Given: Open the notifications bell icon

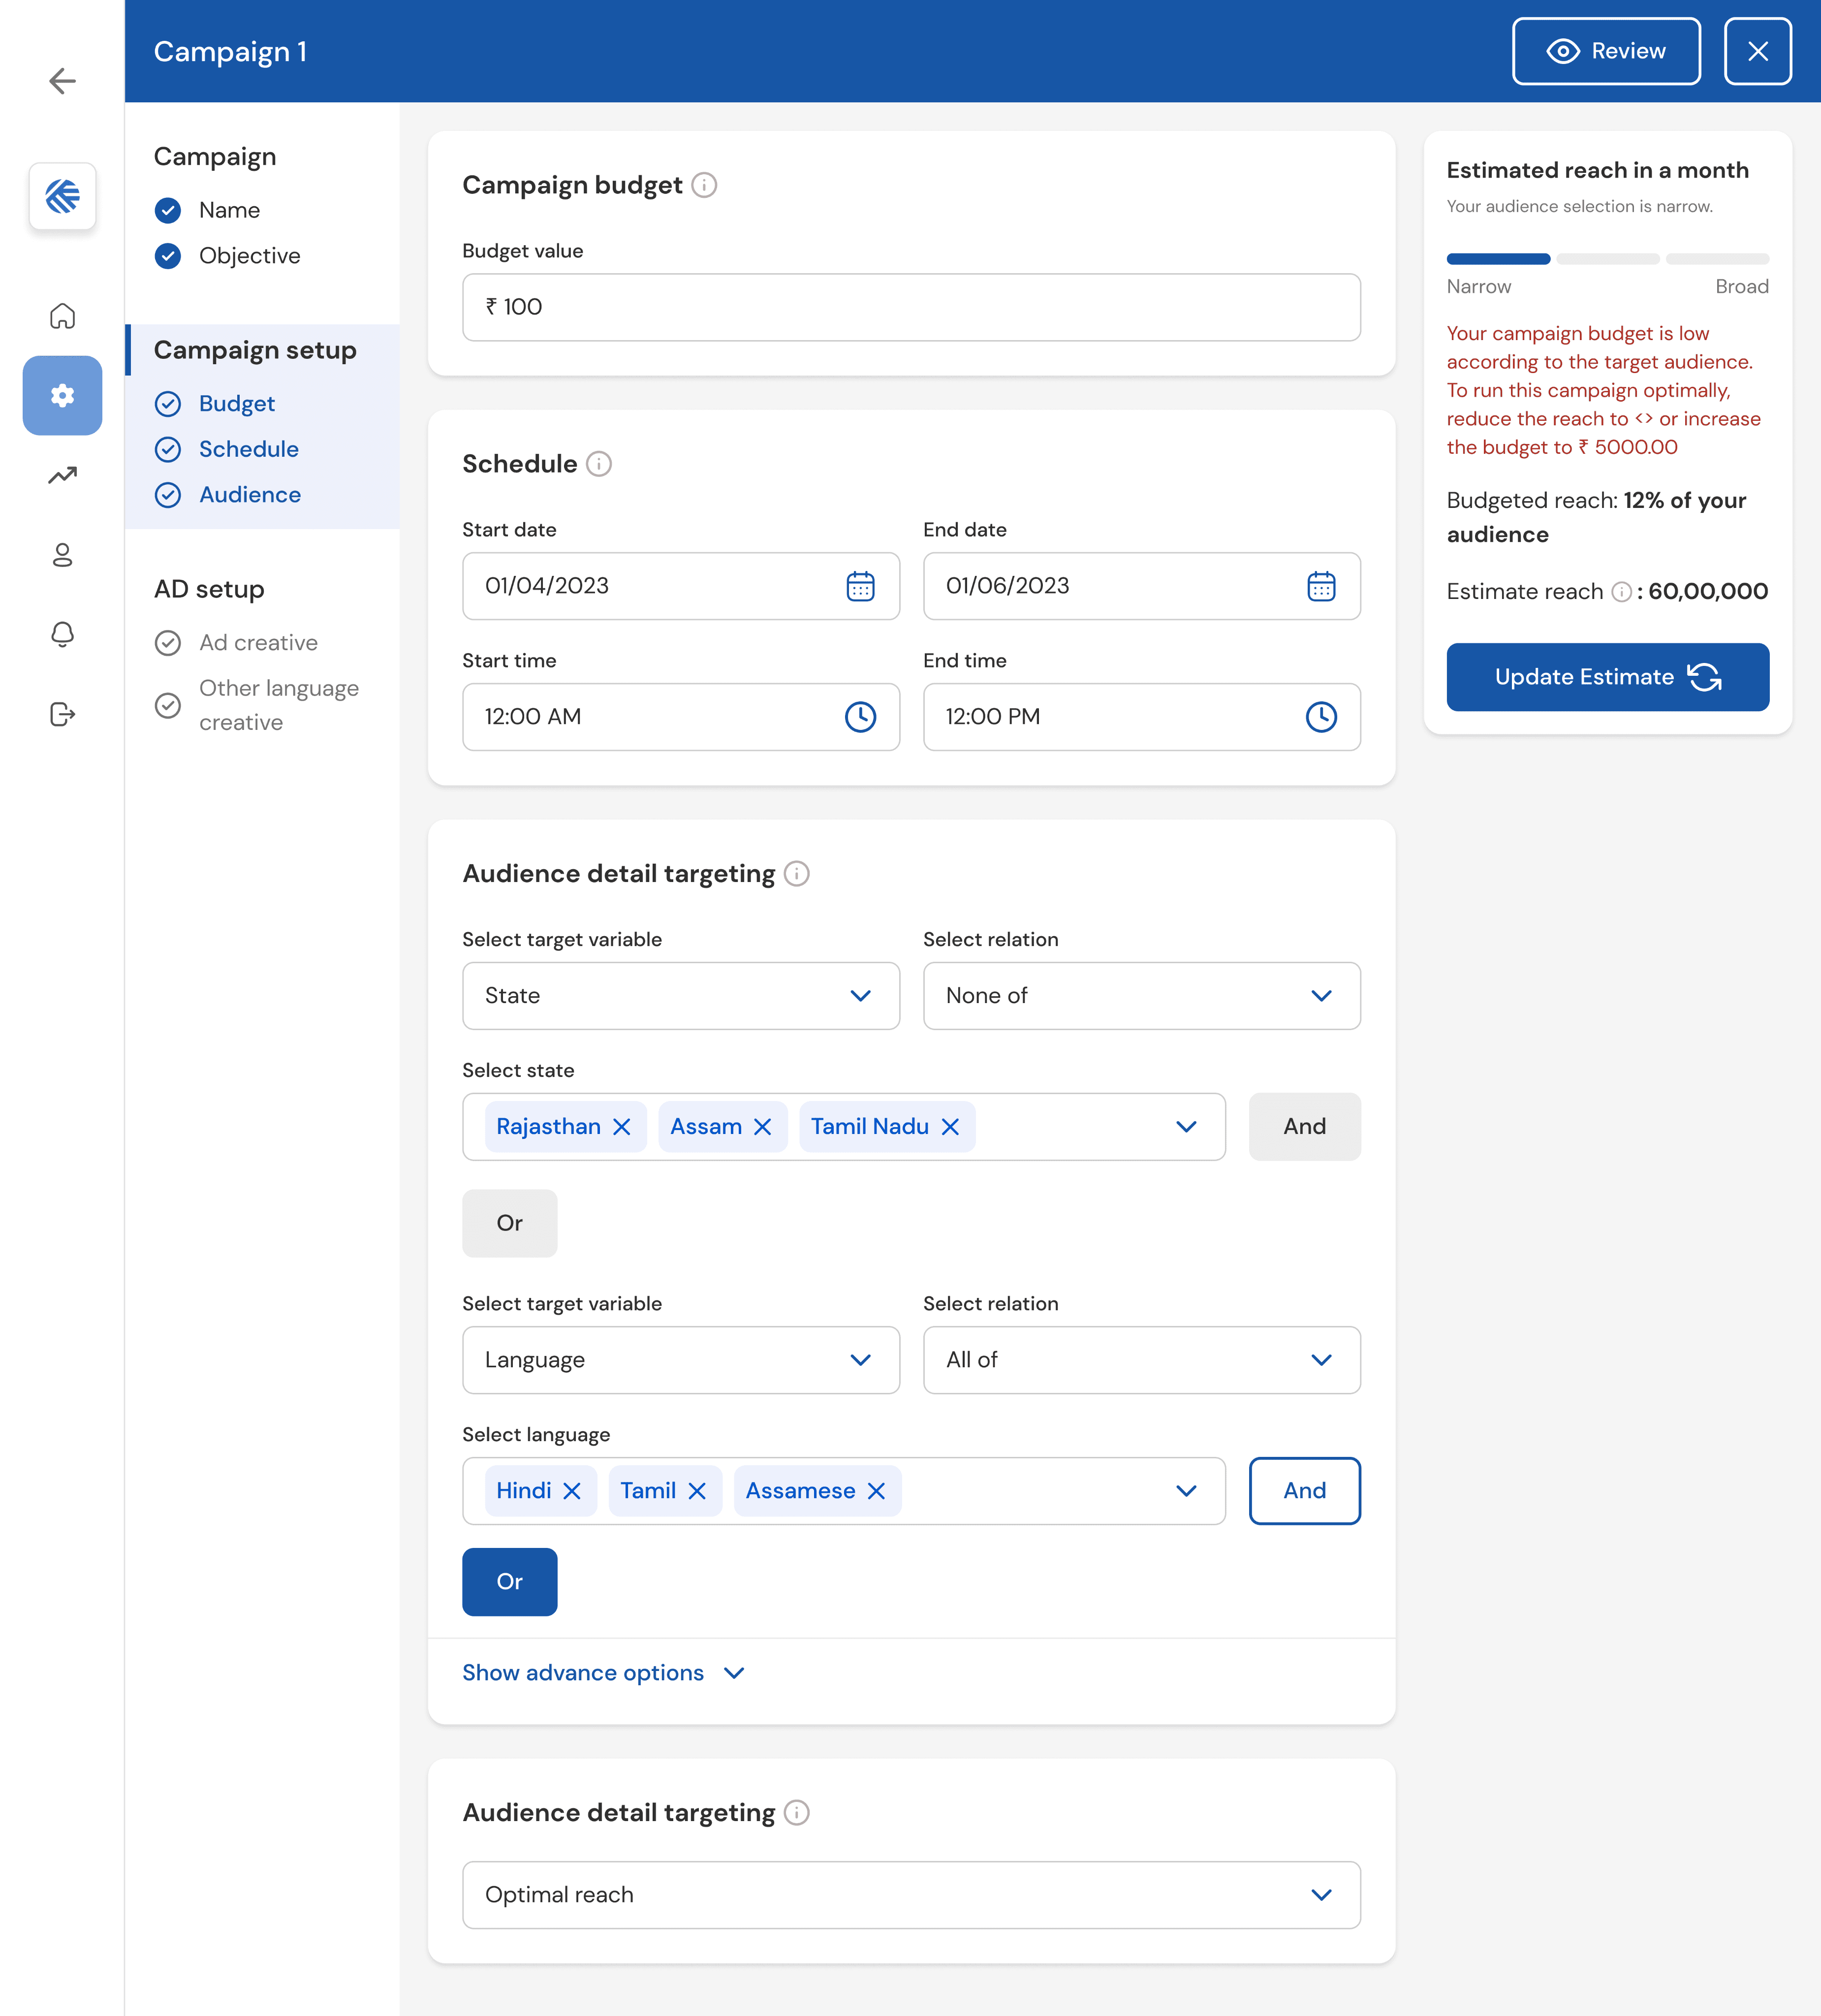Looking at the screenshot, I should pos(62,634).
